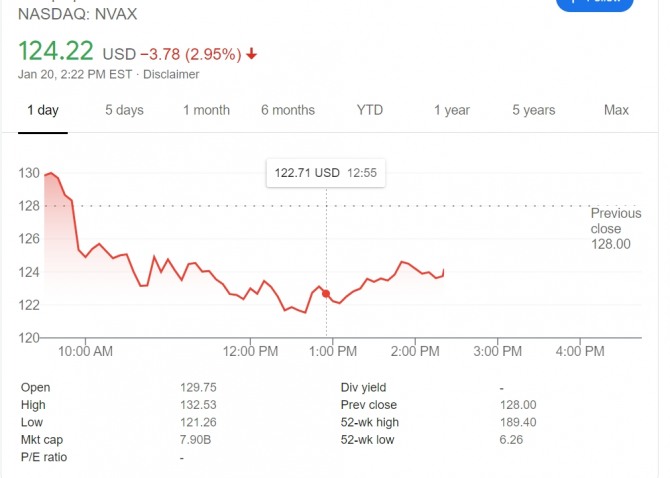Click the 124.22 current price

coord(56,52)
